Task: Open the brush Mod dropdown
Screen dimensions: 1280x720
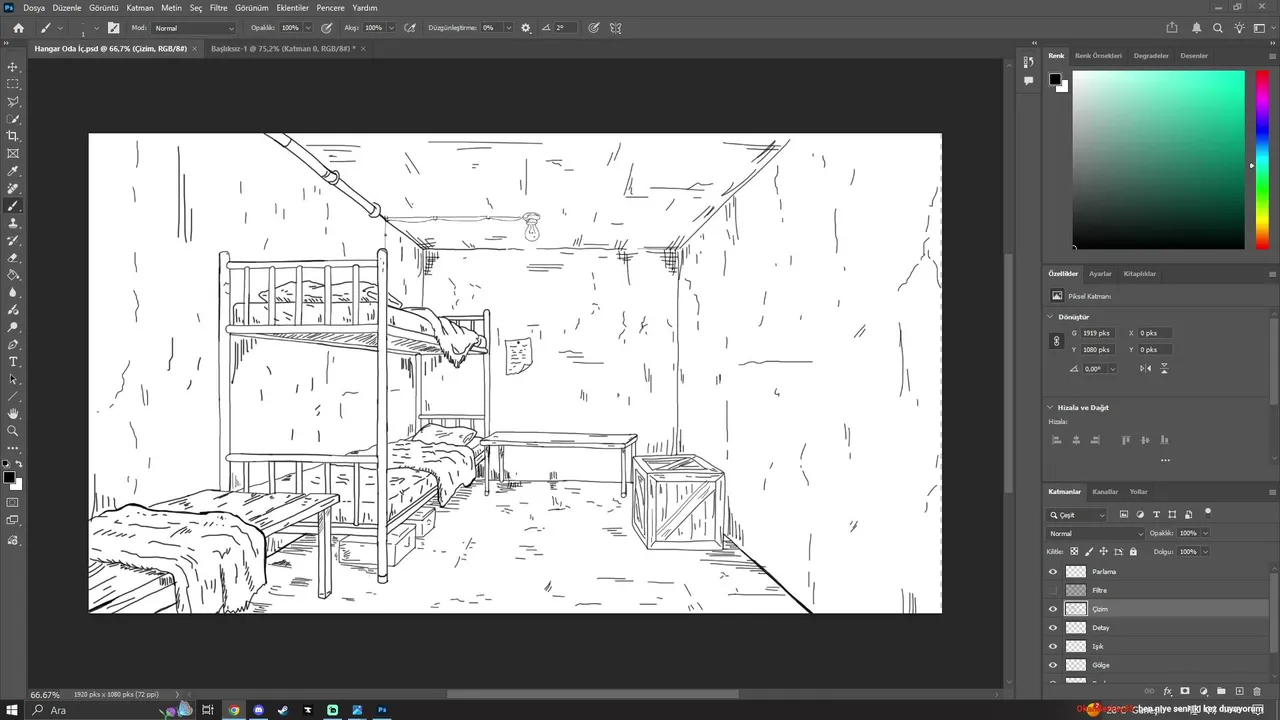Action: click(x=194, y=28)
